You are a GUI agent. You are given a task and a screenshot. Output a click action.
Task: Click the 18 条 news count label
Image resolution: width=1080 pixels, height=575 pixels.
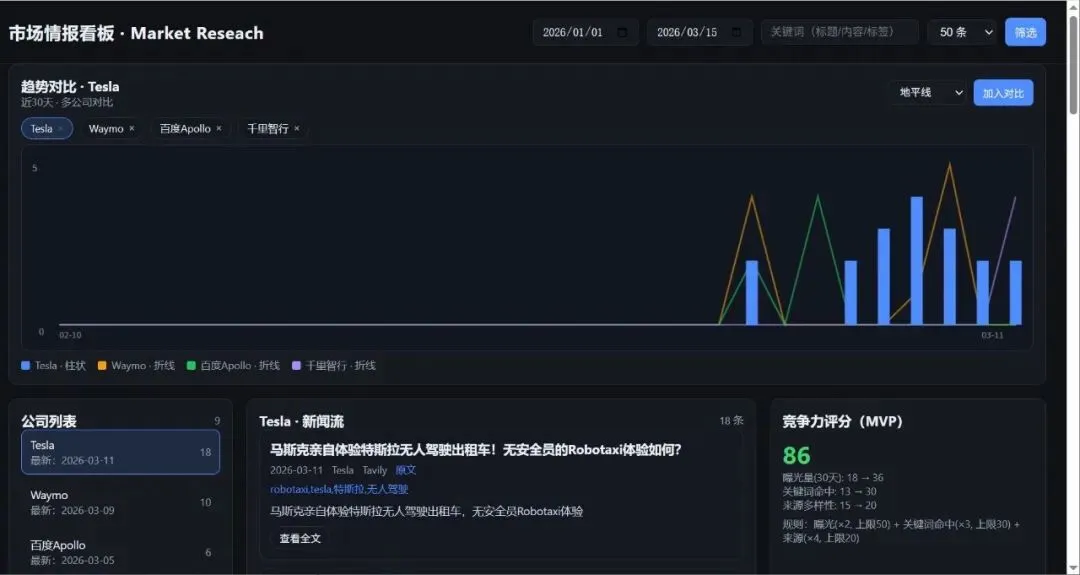[x=731, y=421]
